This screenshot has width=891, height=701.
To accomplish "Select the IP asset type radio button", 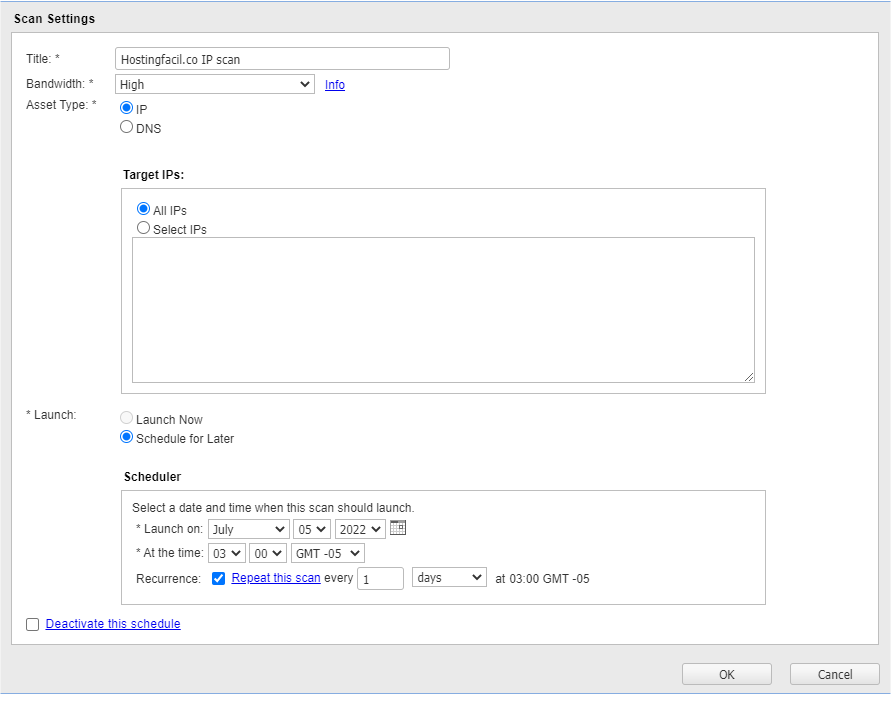I will [x=127, y=107].
